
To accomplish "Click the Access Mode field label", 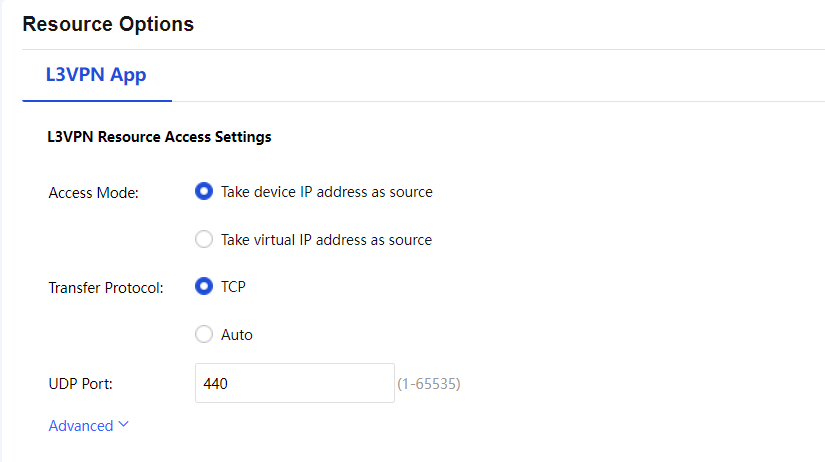I will click(93, 193).
